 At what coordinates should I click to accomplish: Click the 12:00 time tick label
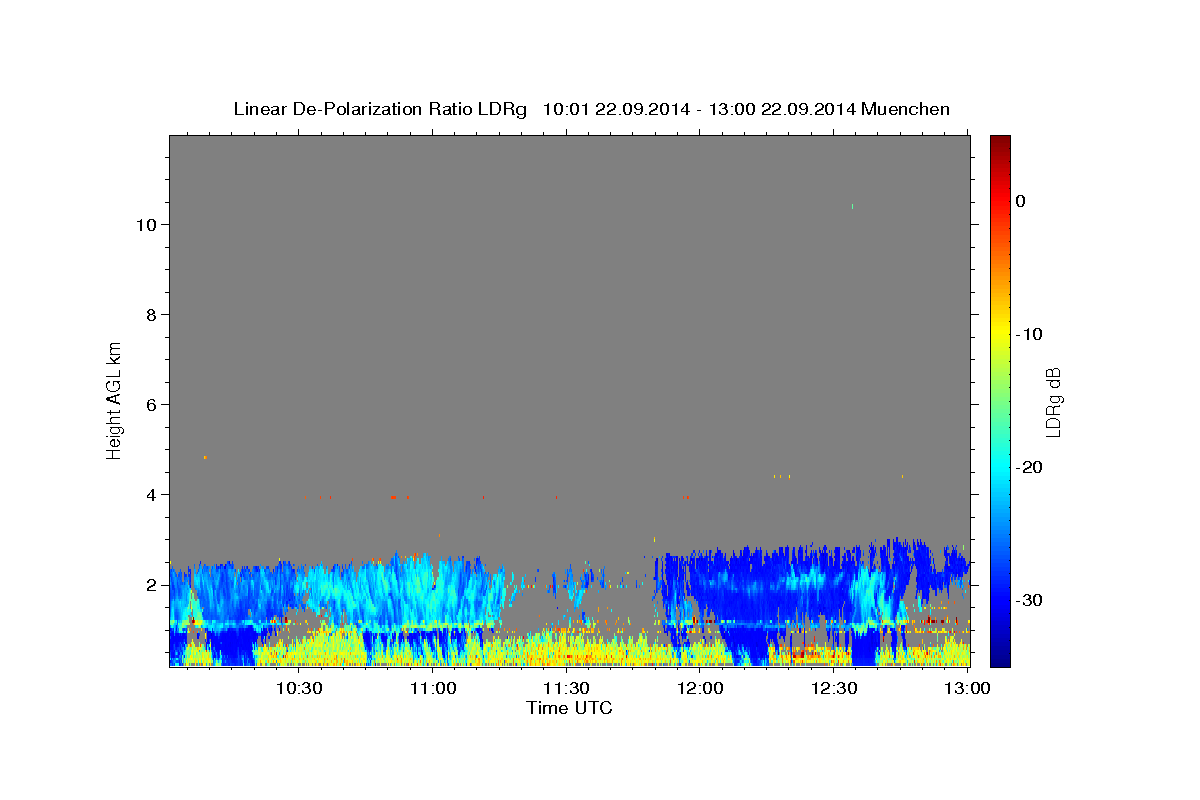click(x=700, y=689)
